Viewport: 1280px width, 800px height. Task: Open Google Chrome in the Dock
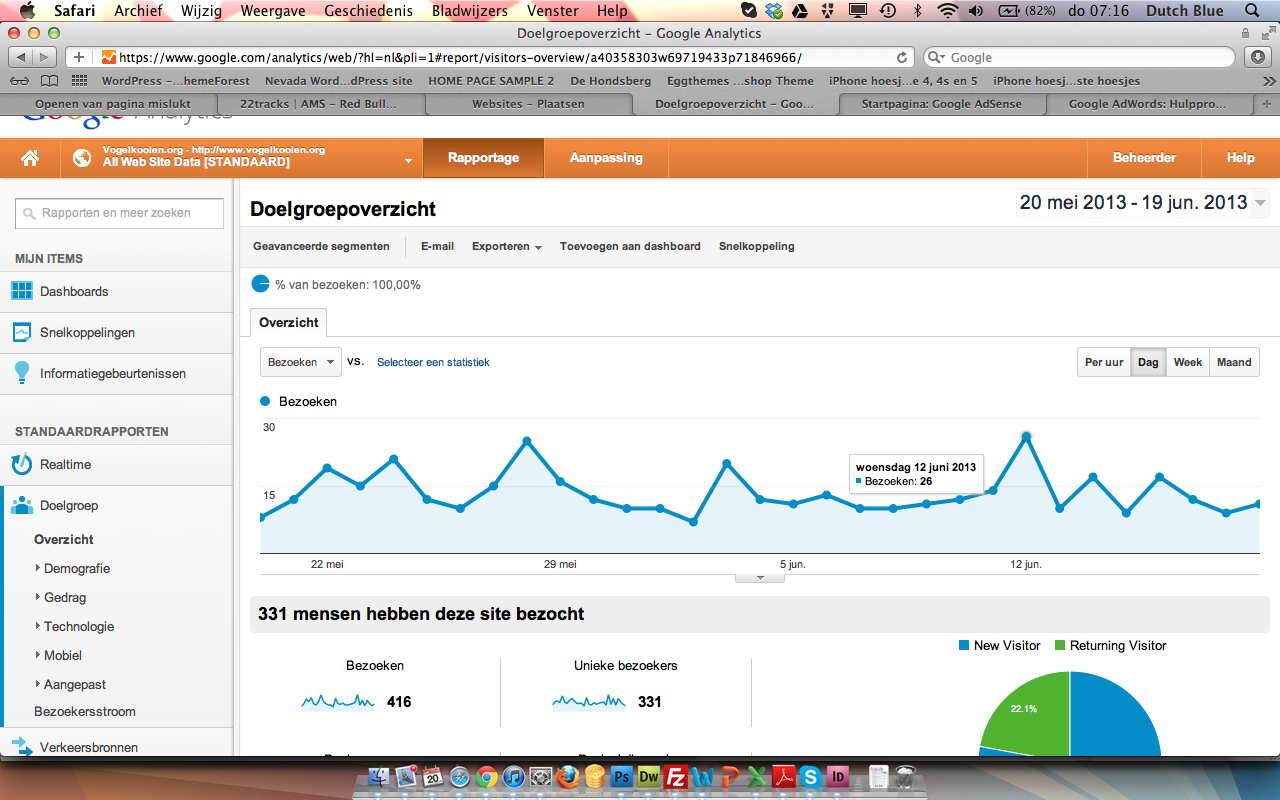487,776
